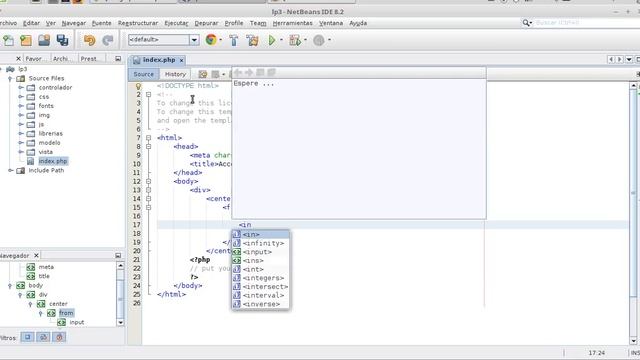Open the Editar menu

31,23
